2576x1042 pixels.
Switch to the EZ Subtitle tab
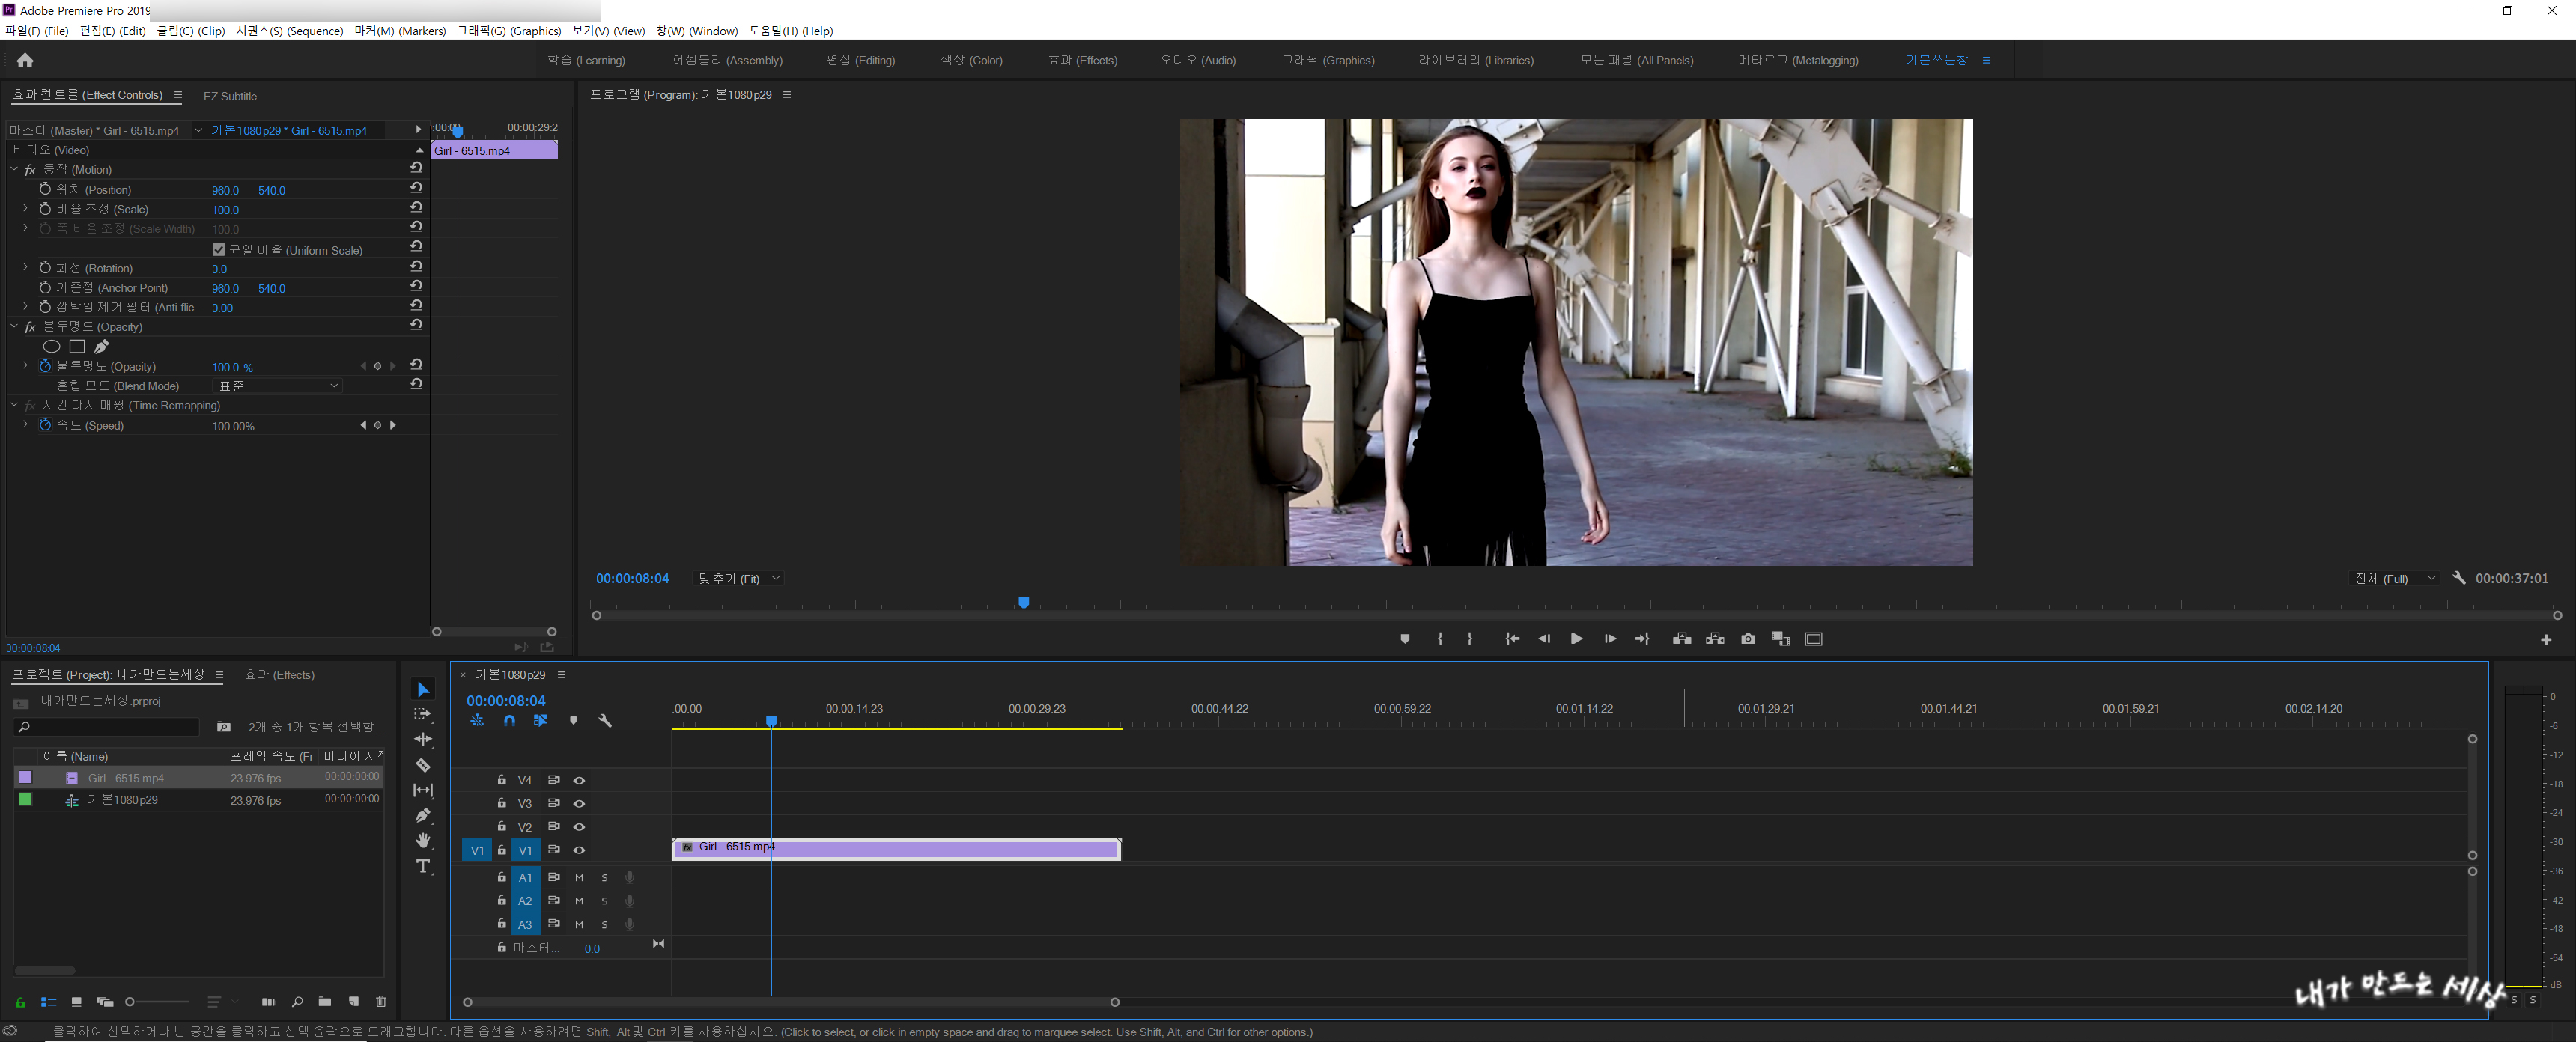tap(230, 96)
